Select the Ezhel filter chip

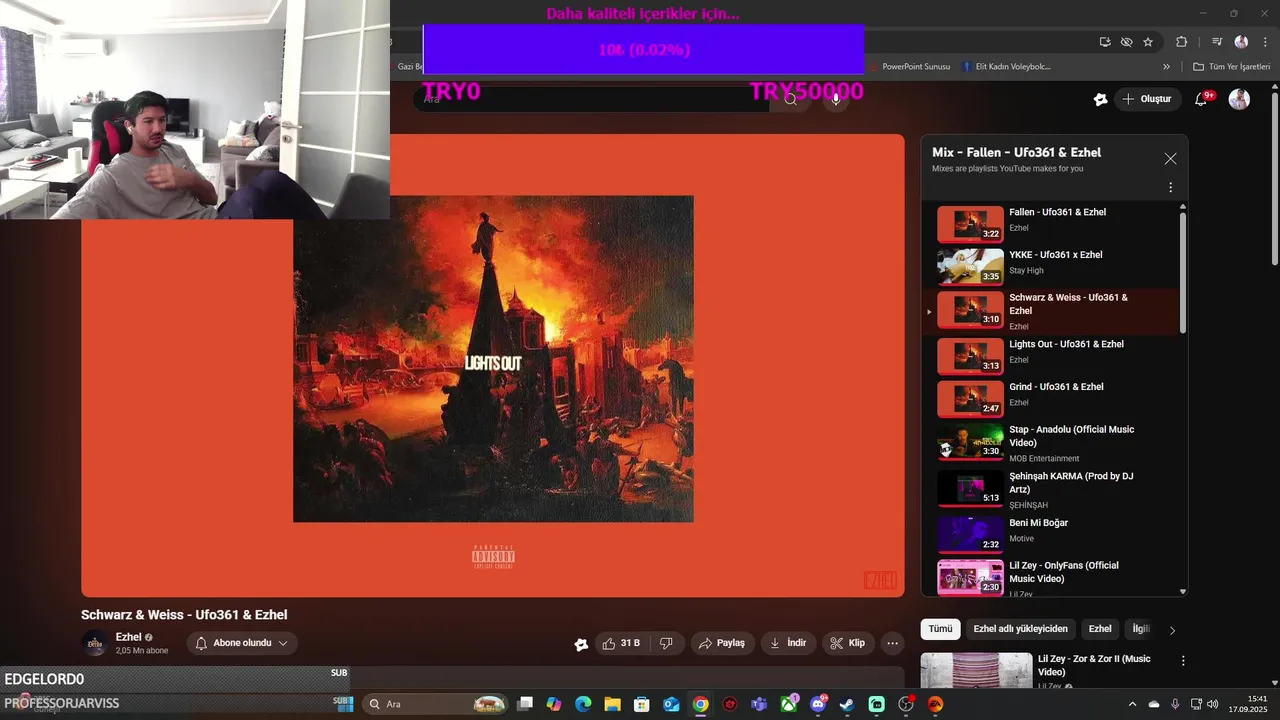coord(1100,629)
